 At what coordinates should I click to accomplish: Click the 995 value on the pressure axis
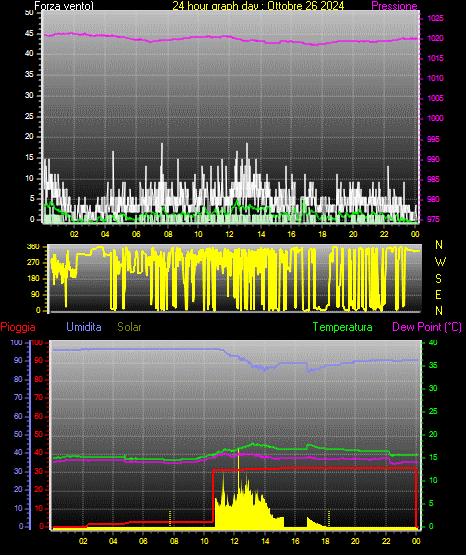[433, 139]
